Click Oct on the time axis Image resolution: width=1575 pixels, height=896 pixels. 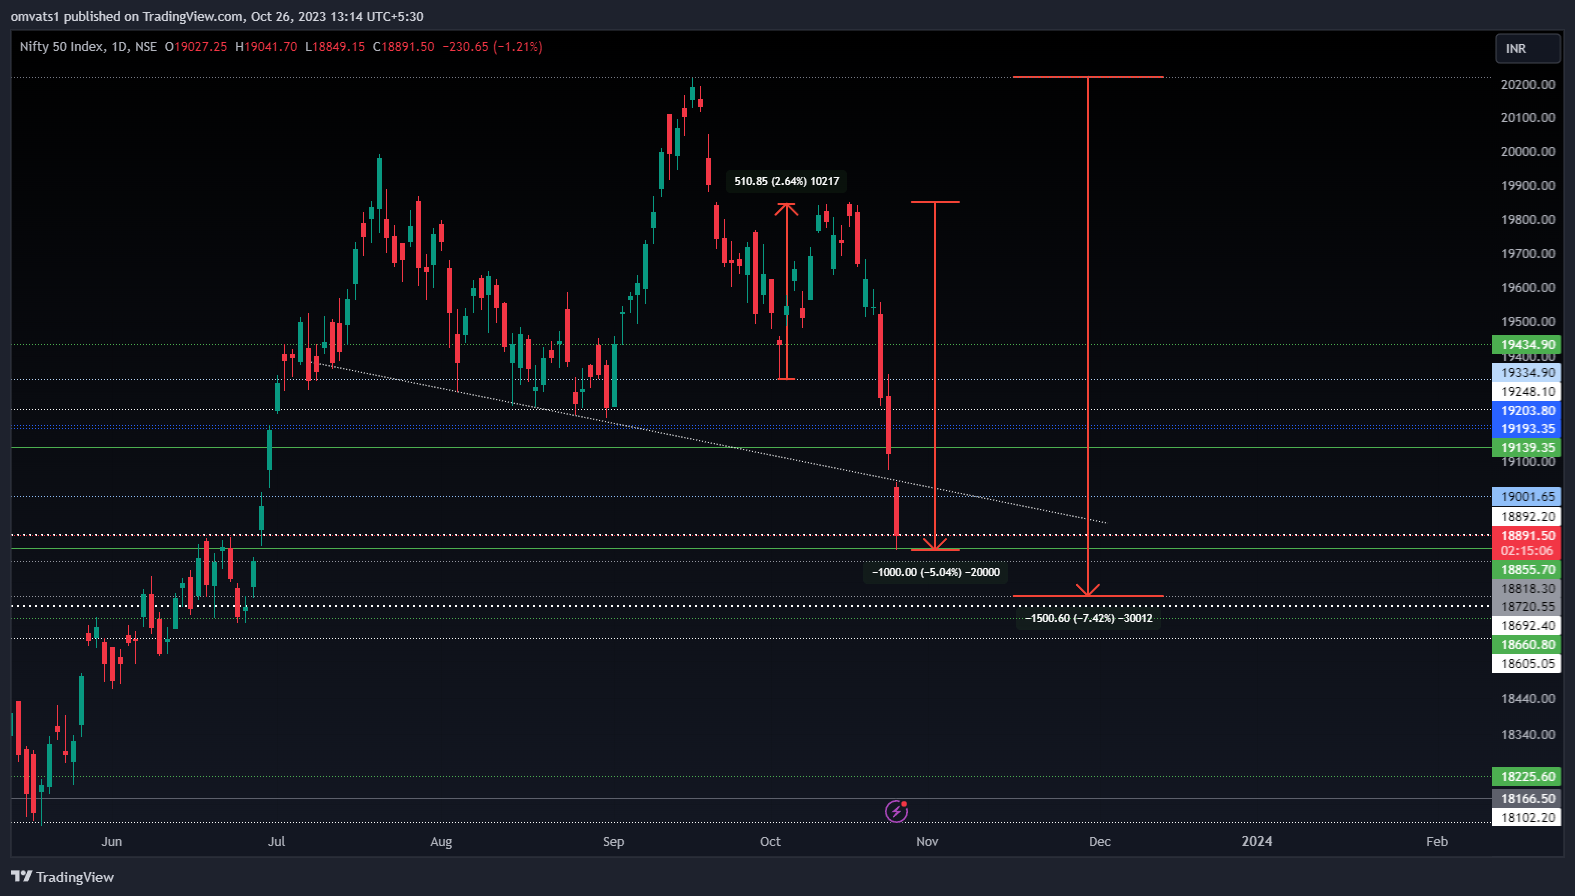click(770, 842)
